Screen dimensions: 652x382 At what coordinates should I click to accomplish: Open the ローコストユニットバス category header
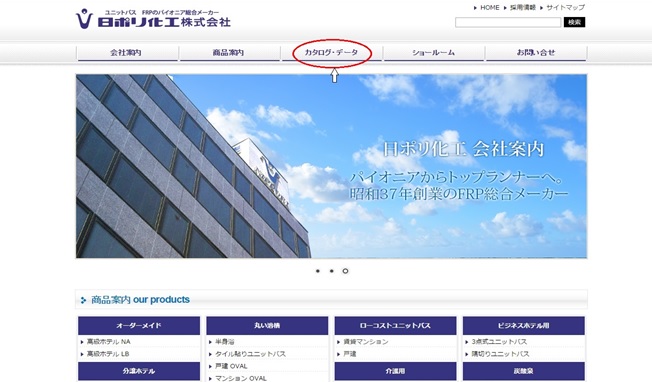click(395, 326)
